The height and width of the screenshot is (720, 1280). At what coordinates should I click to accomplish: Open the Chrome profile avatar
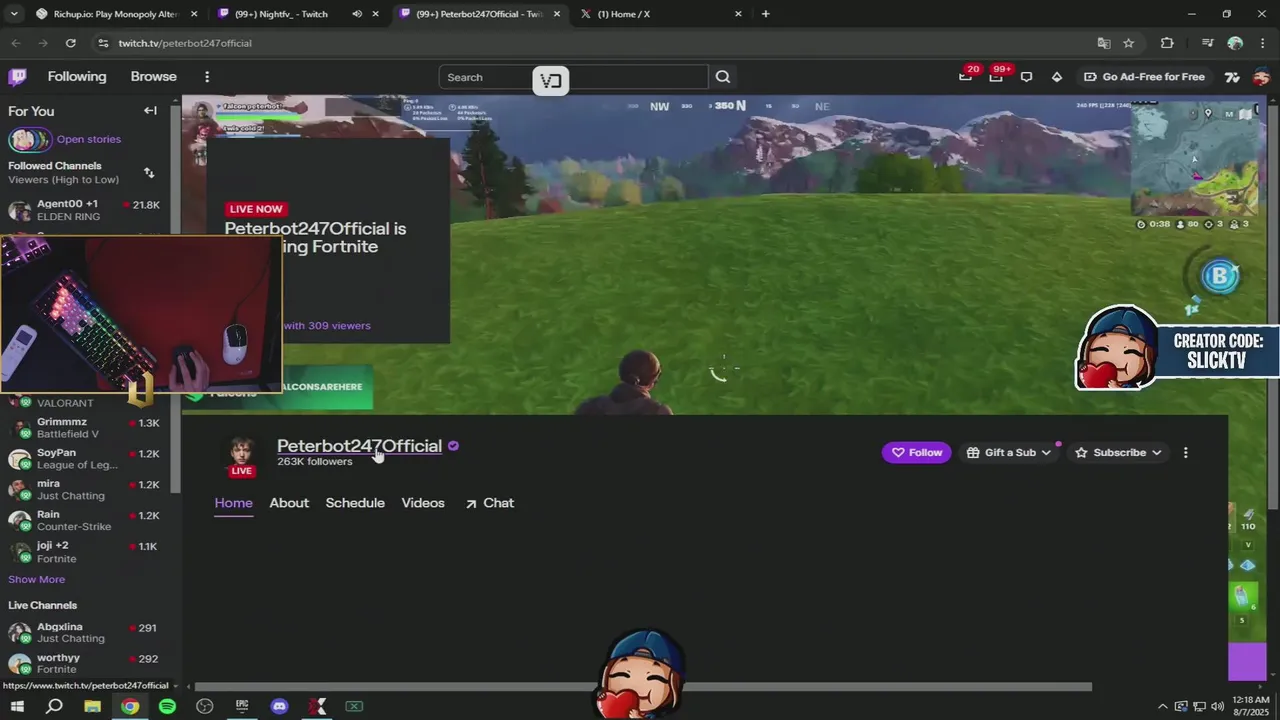pos(1235,43)
